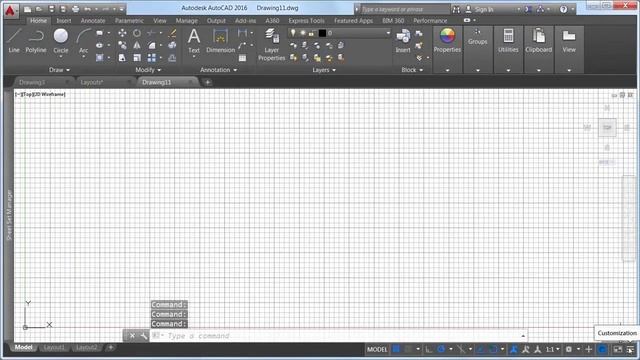The height and width of the screenshot is (360, 640).
Task: Switch to the Annotate ribbon tab
Action: pyautogui.click(x=93, y=20)
